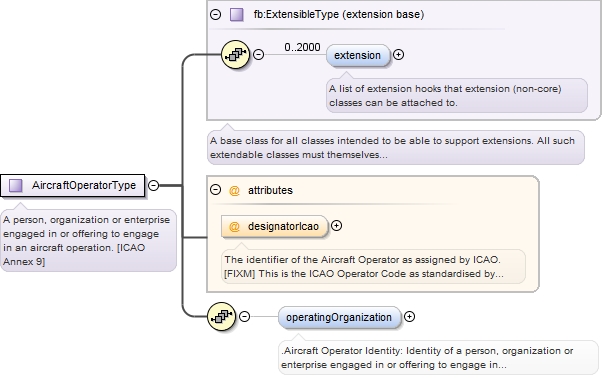Collapse the attributes group

point(215,190)
